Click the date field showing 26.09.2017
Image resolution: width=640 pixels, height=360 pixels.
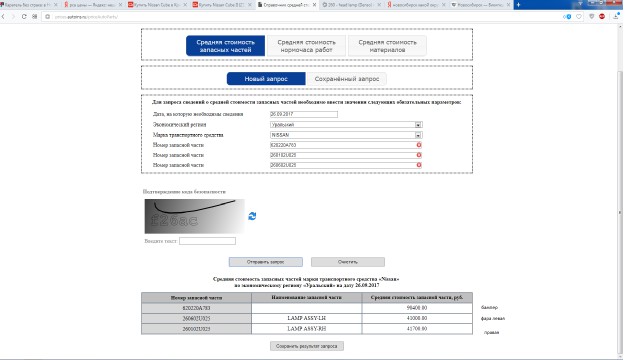point(304,114)
